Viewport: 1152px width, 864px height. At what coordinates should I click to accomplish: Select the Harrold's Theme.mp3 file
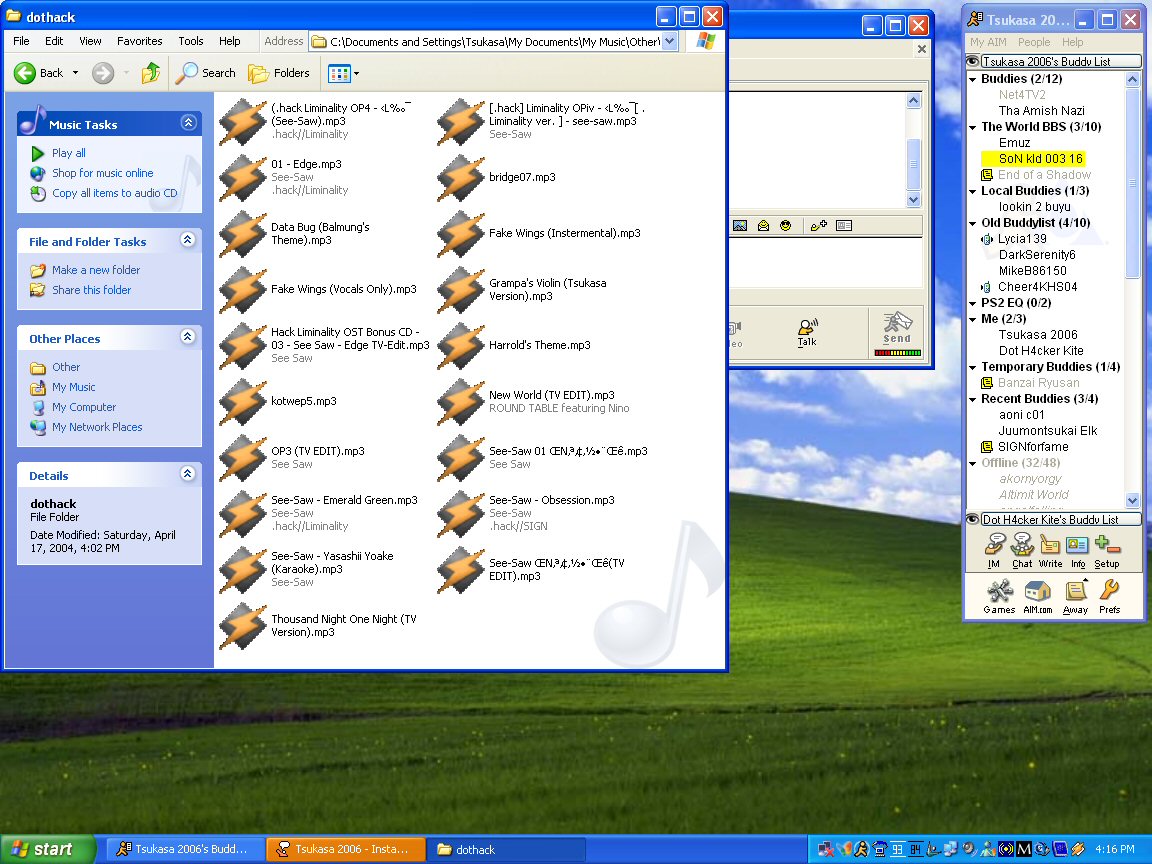click(539, 345)
